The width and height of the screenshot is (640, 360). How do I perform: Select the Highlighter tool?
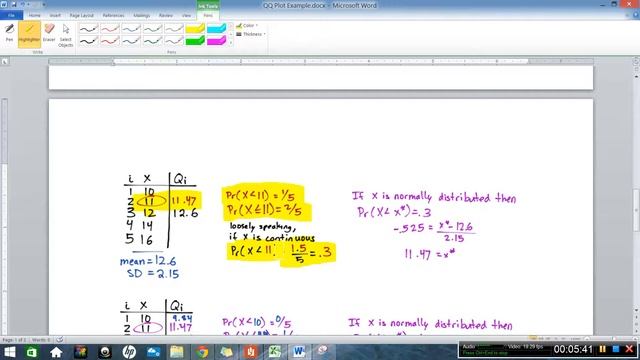[29, 34]
